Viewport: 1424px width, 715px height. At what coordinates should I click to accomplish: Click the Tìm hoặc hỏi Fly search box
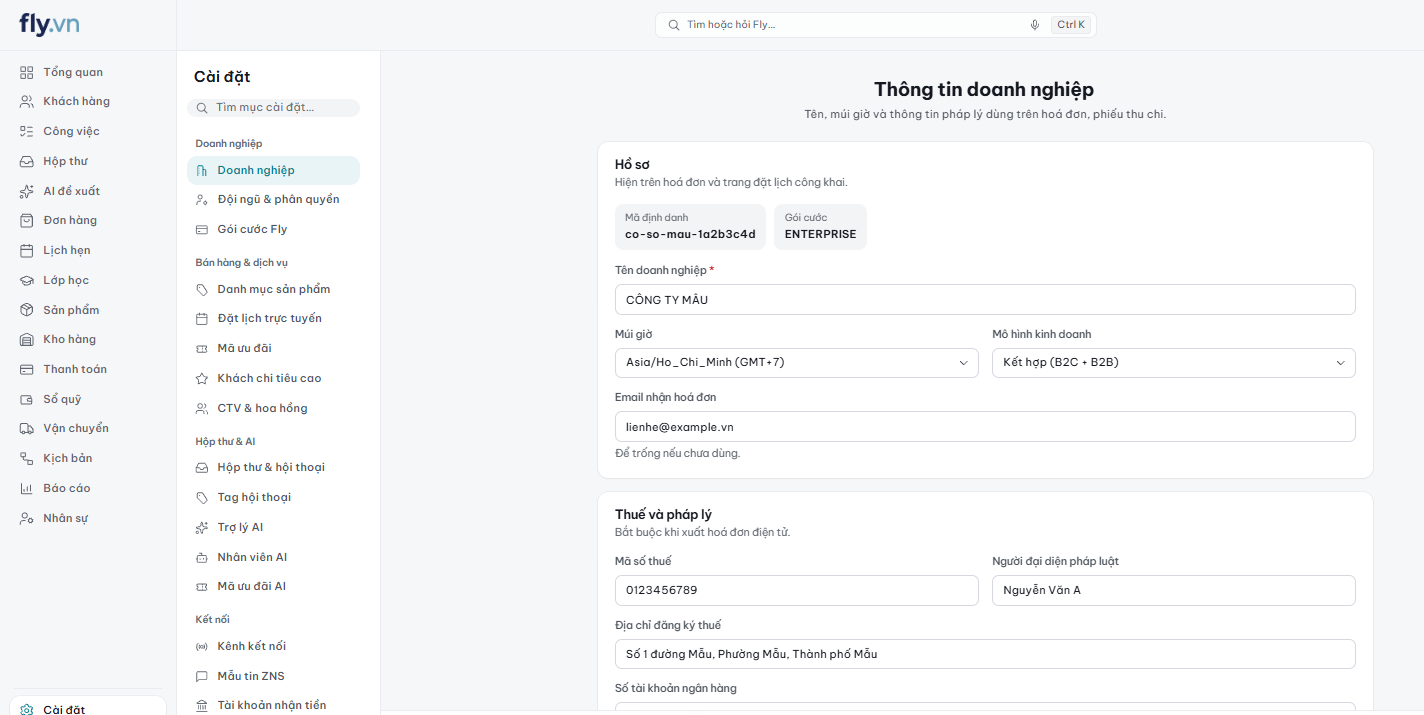(875, 25)
